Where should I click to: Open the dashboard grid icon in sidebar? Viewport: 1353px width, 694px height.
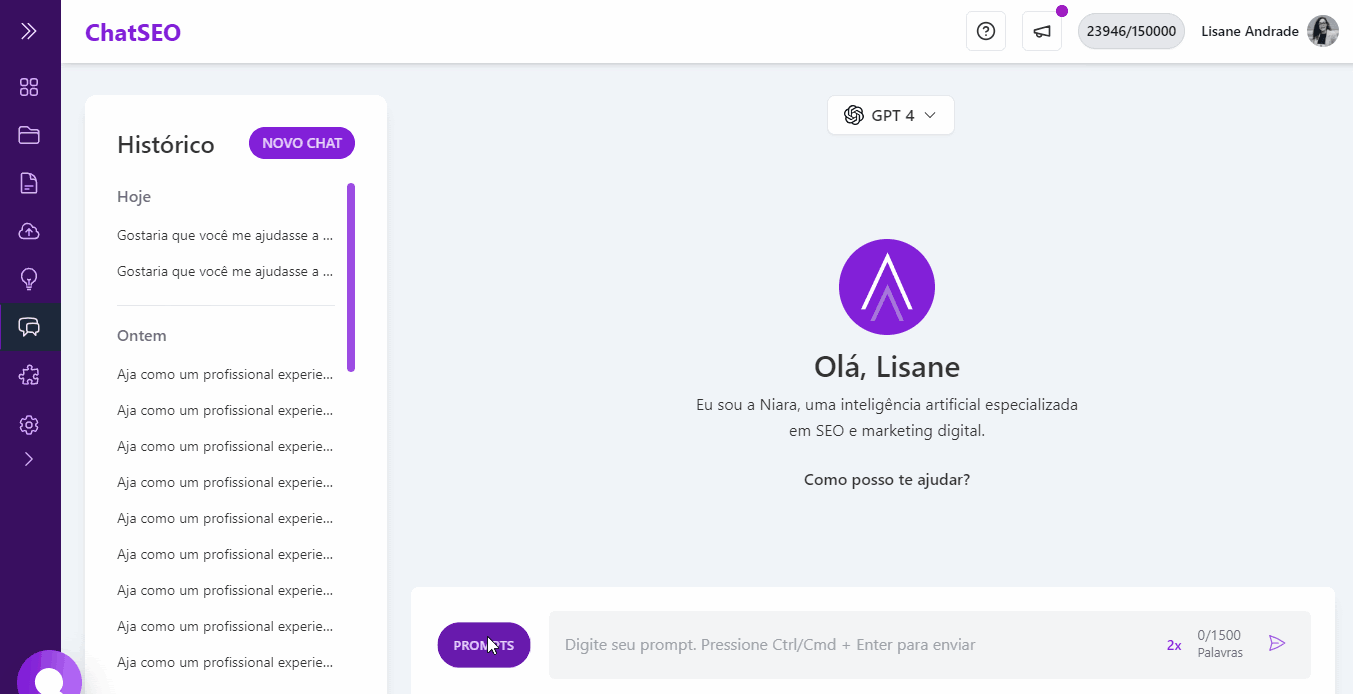(29, 87)
